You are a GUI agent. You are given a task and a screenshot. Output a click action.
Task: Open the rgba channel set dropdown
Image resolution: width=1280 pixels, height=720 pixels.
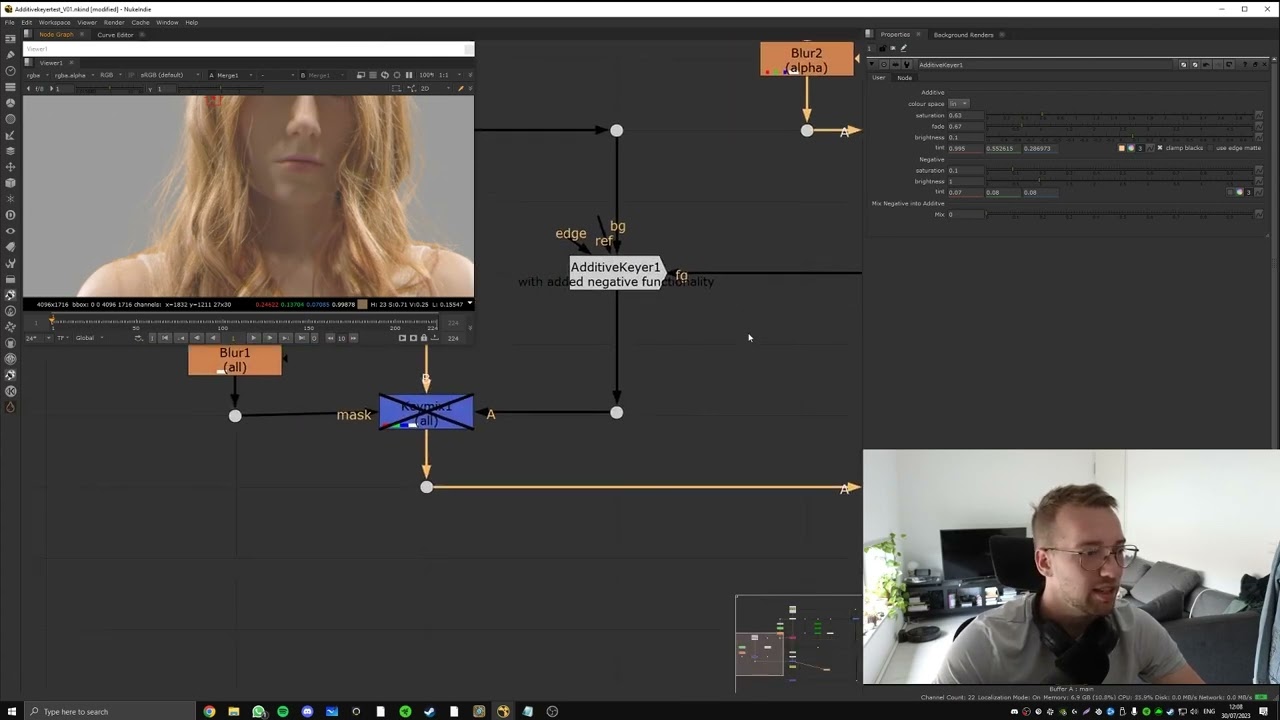37,75
